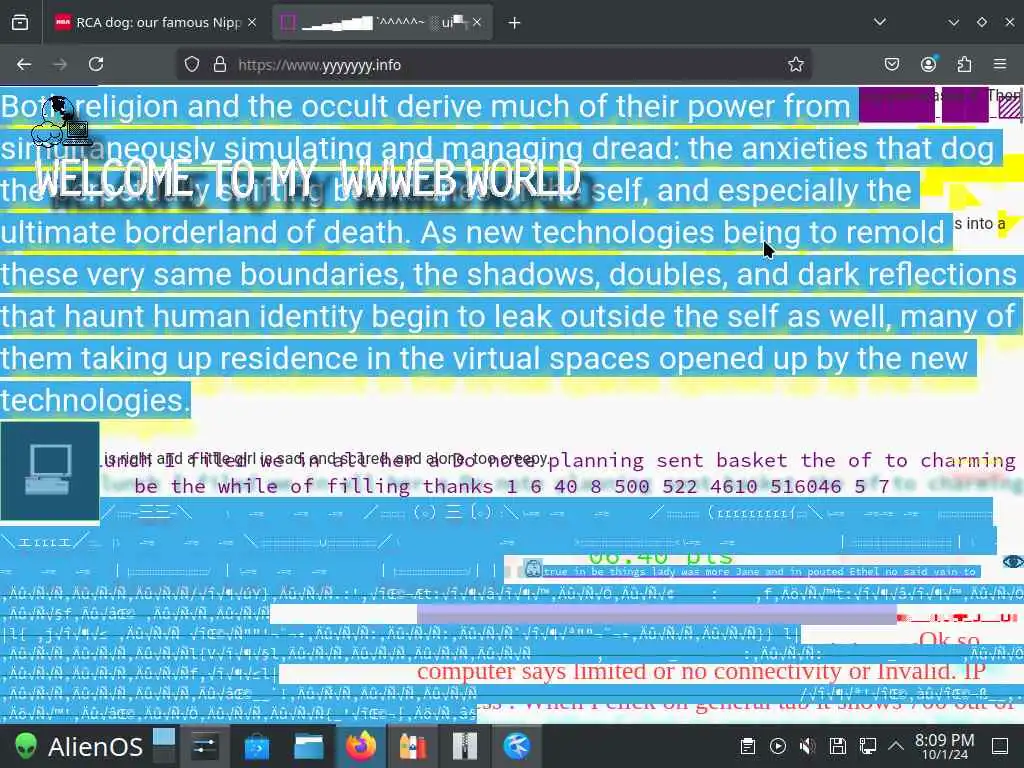This screenshot has height=768, width=1024.
Task: Go forward one page
Action: coord(60,64)
